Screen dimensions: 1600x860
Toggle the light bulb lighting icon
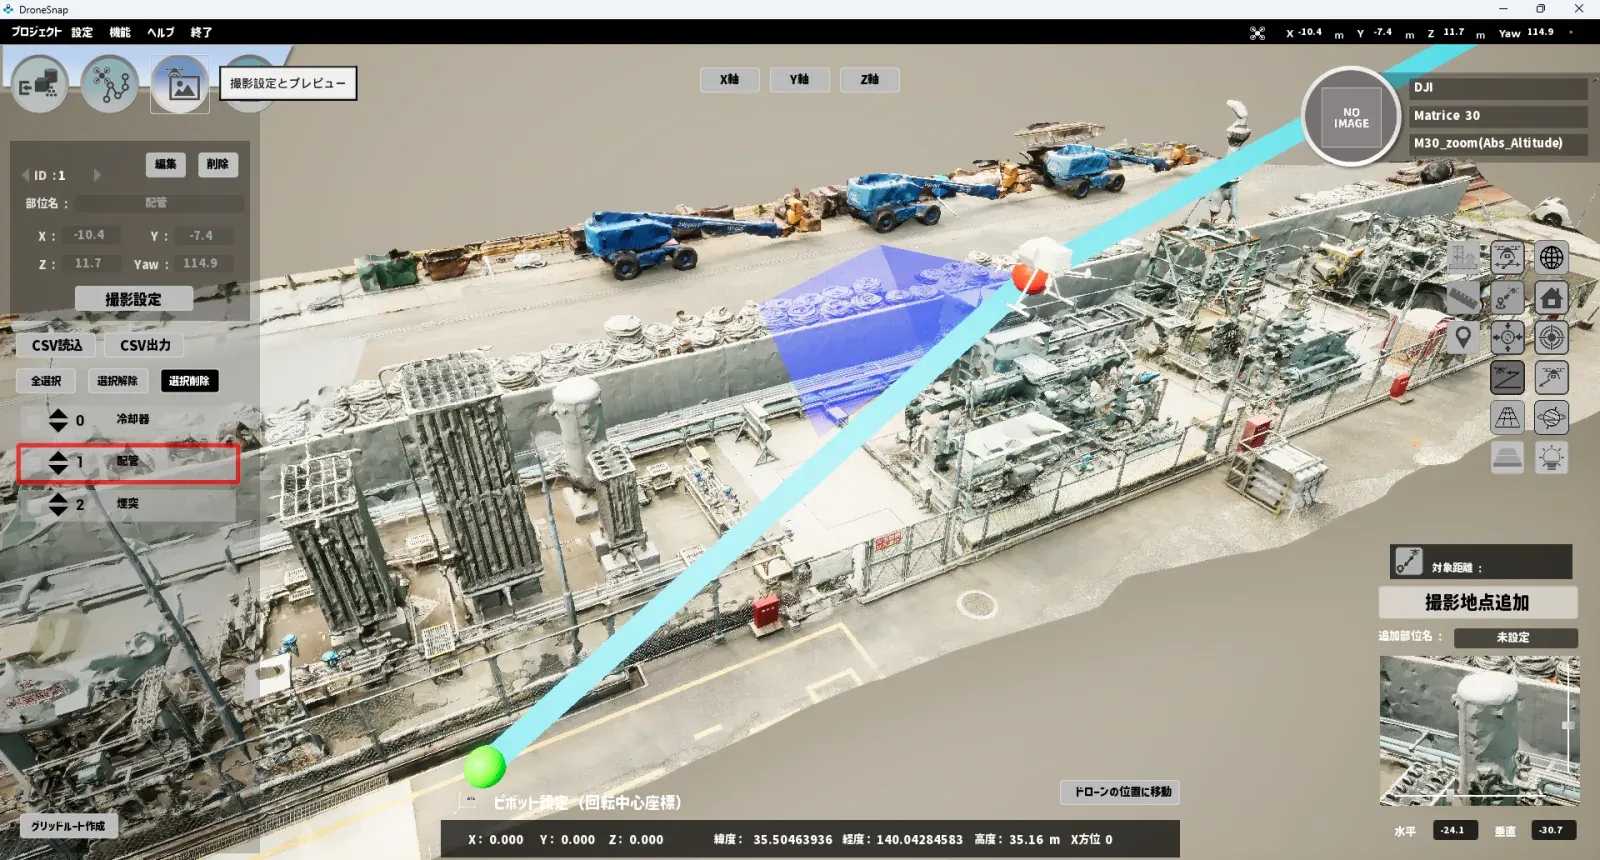[x=1551, y=458]
